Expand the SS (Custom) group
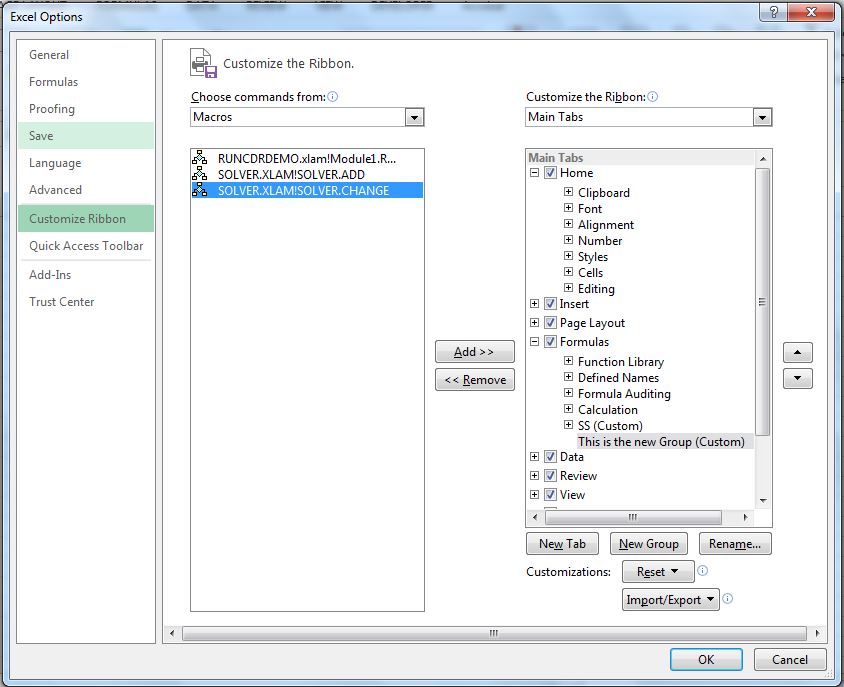Screen dimensions: 844x687 [x=568, y=425]
